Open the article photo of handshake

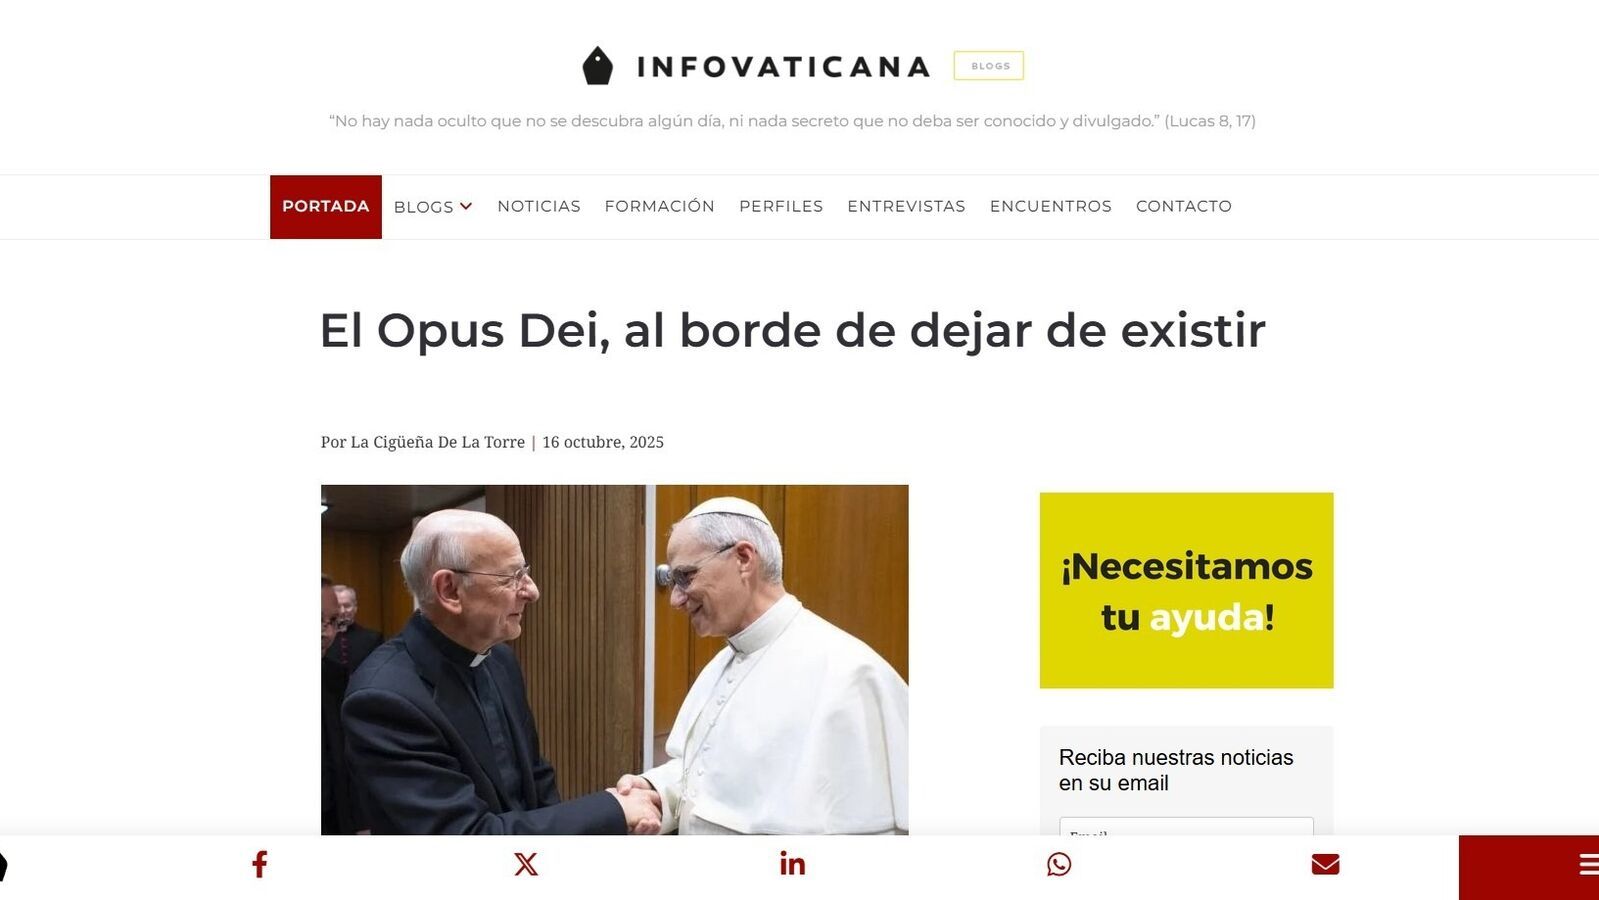(x=614, y=660)
